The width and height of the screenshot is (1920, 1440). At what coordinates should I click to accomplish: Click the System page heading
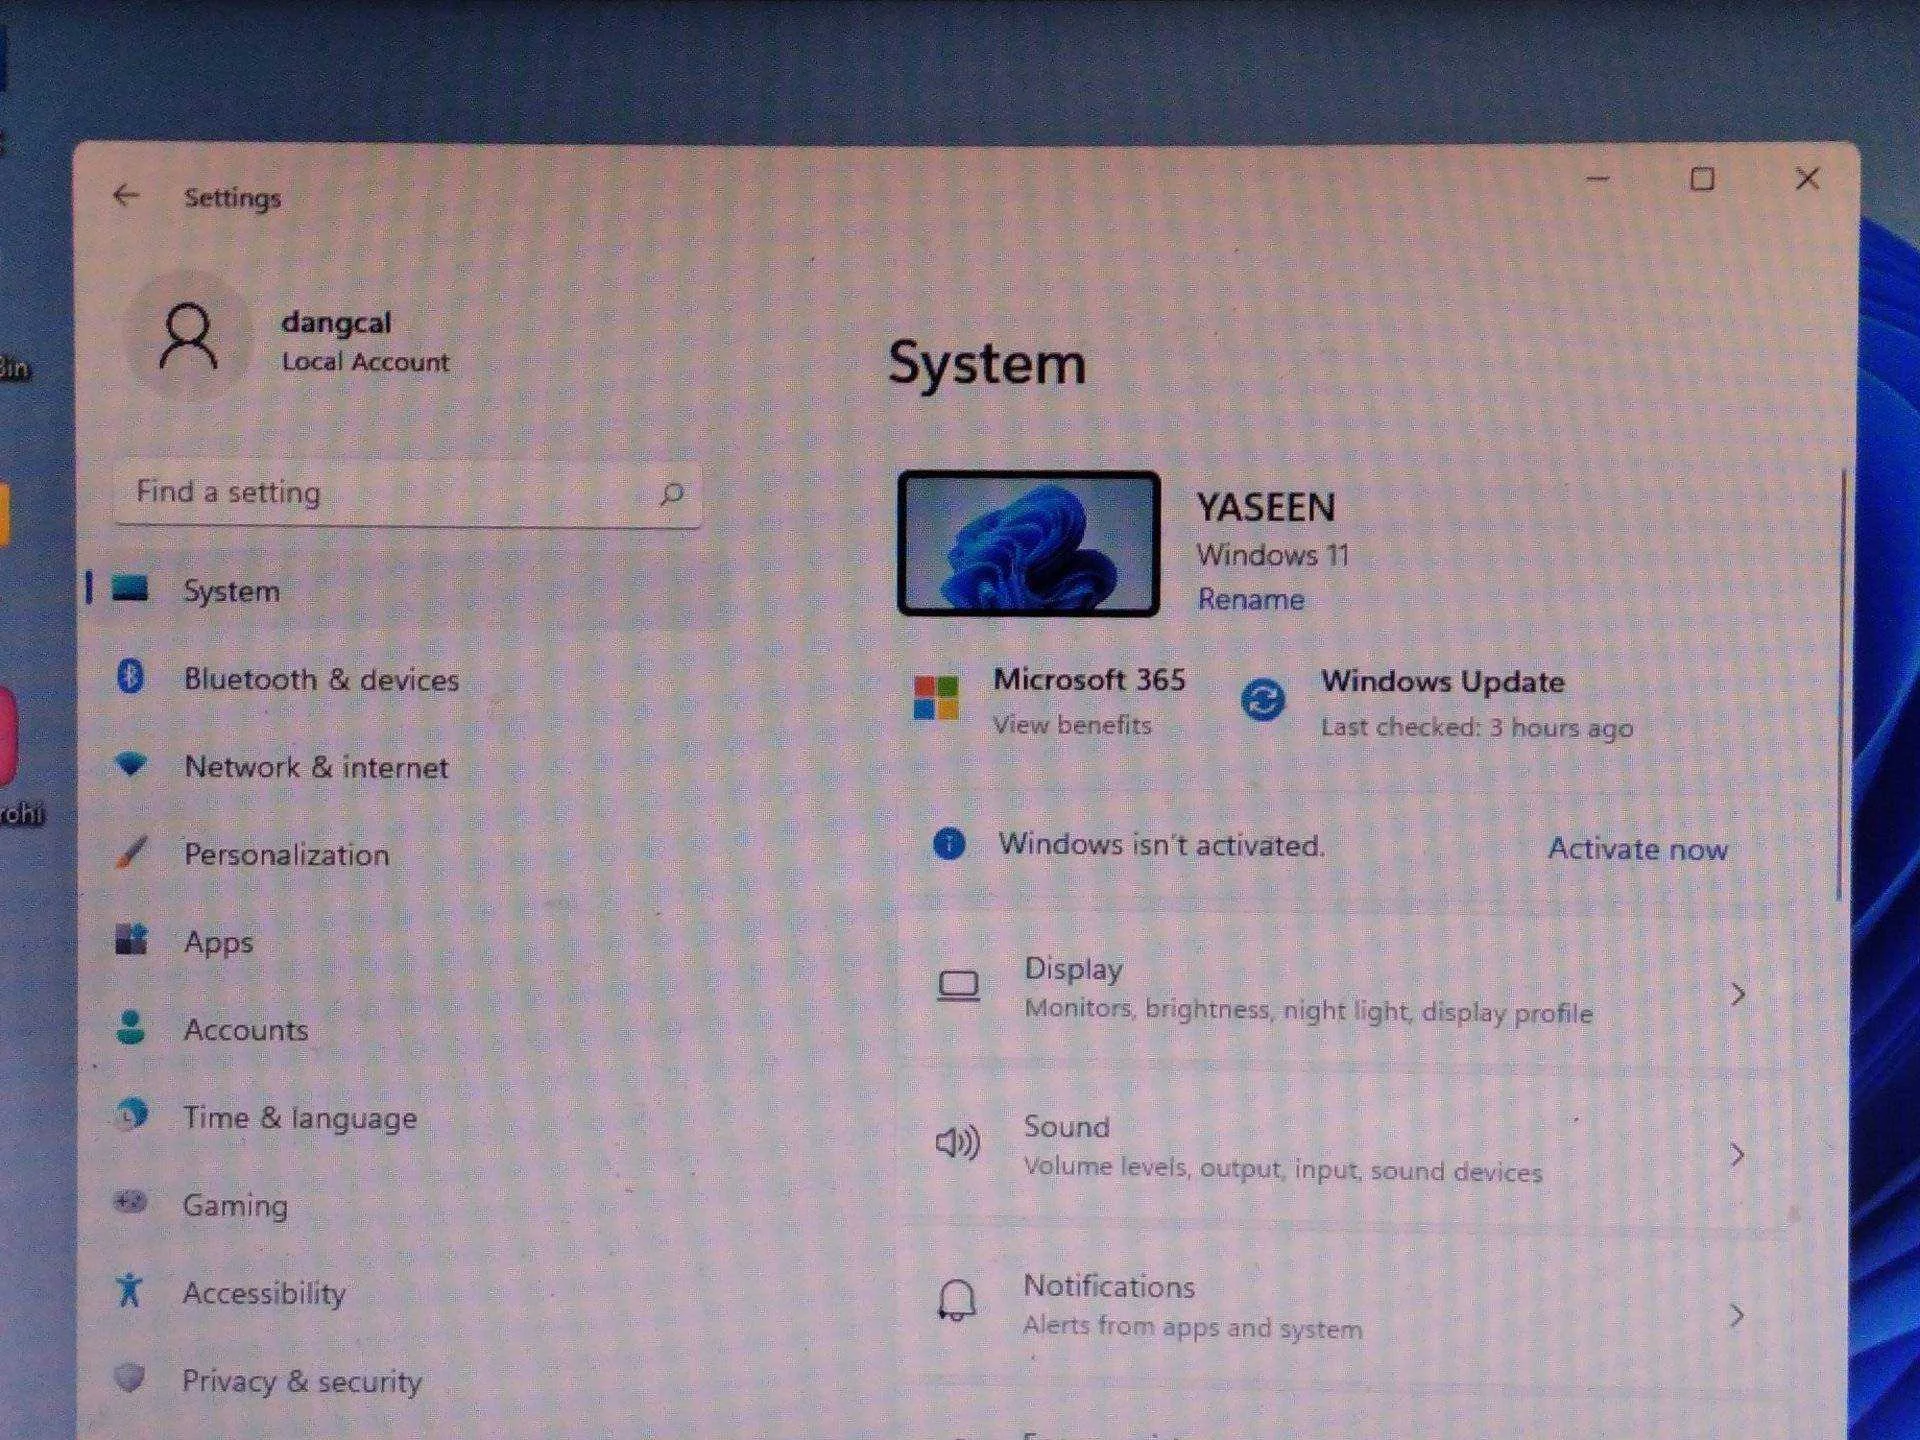click(987, 363)
